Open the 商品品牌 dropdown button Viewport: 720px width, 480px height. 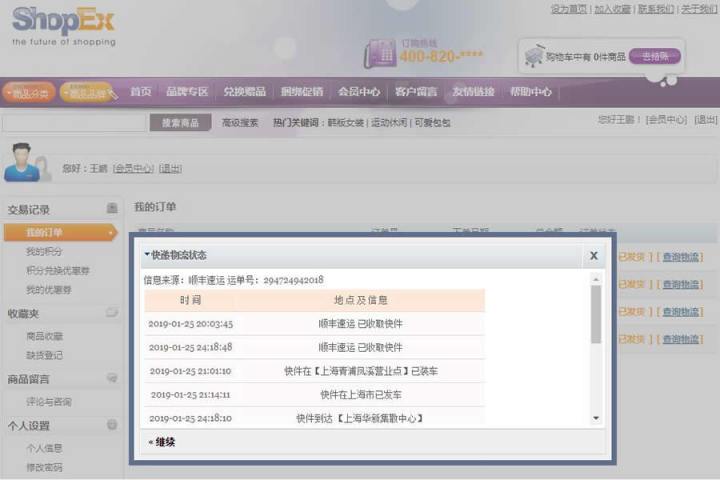point(88,92)
